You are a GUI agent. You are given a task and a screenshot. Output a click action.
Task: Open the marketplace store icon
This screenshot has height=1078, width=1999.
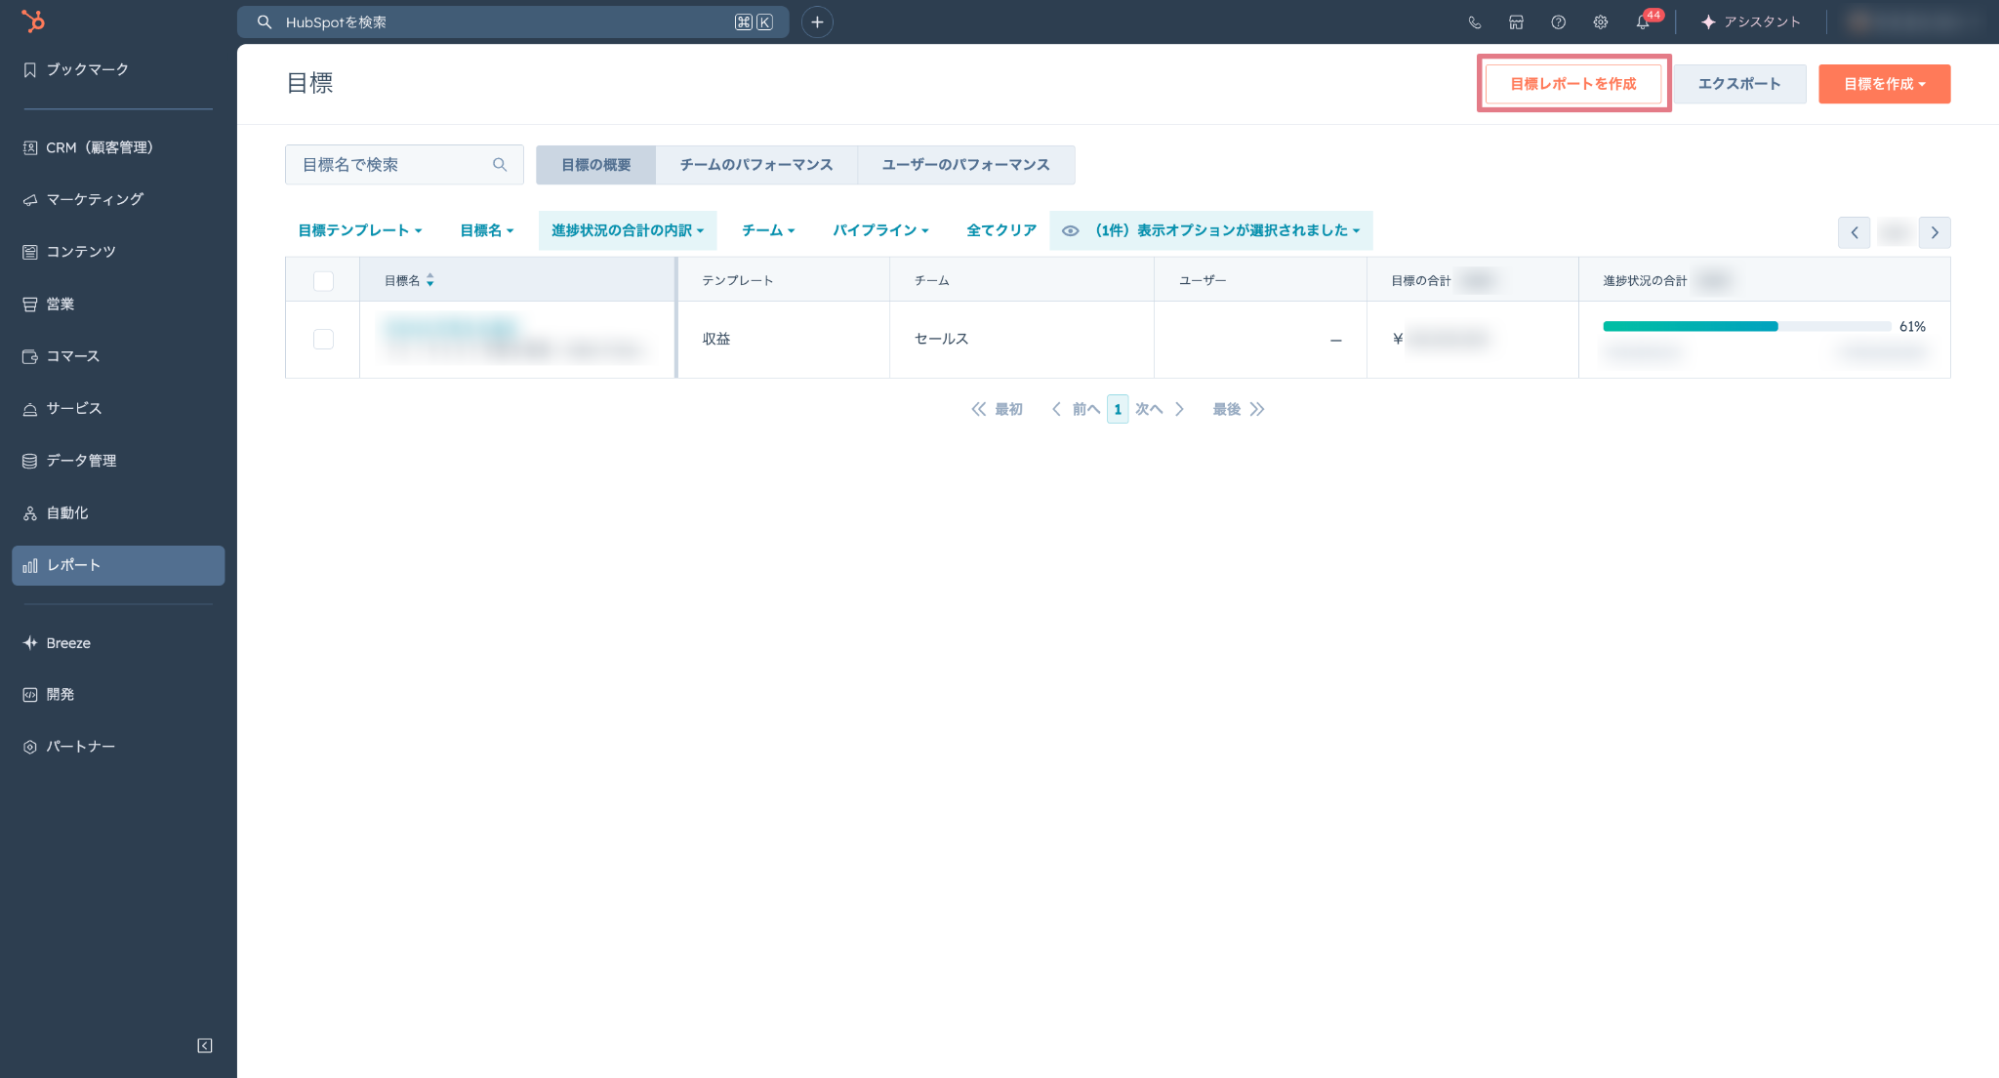[x=1516, y=22]
